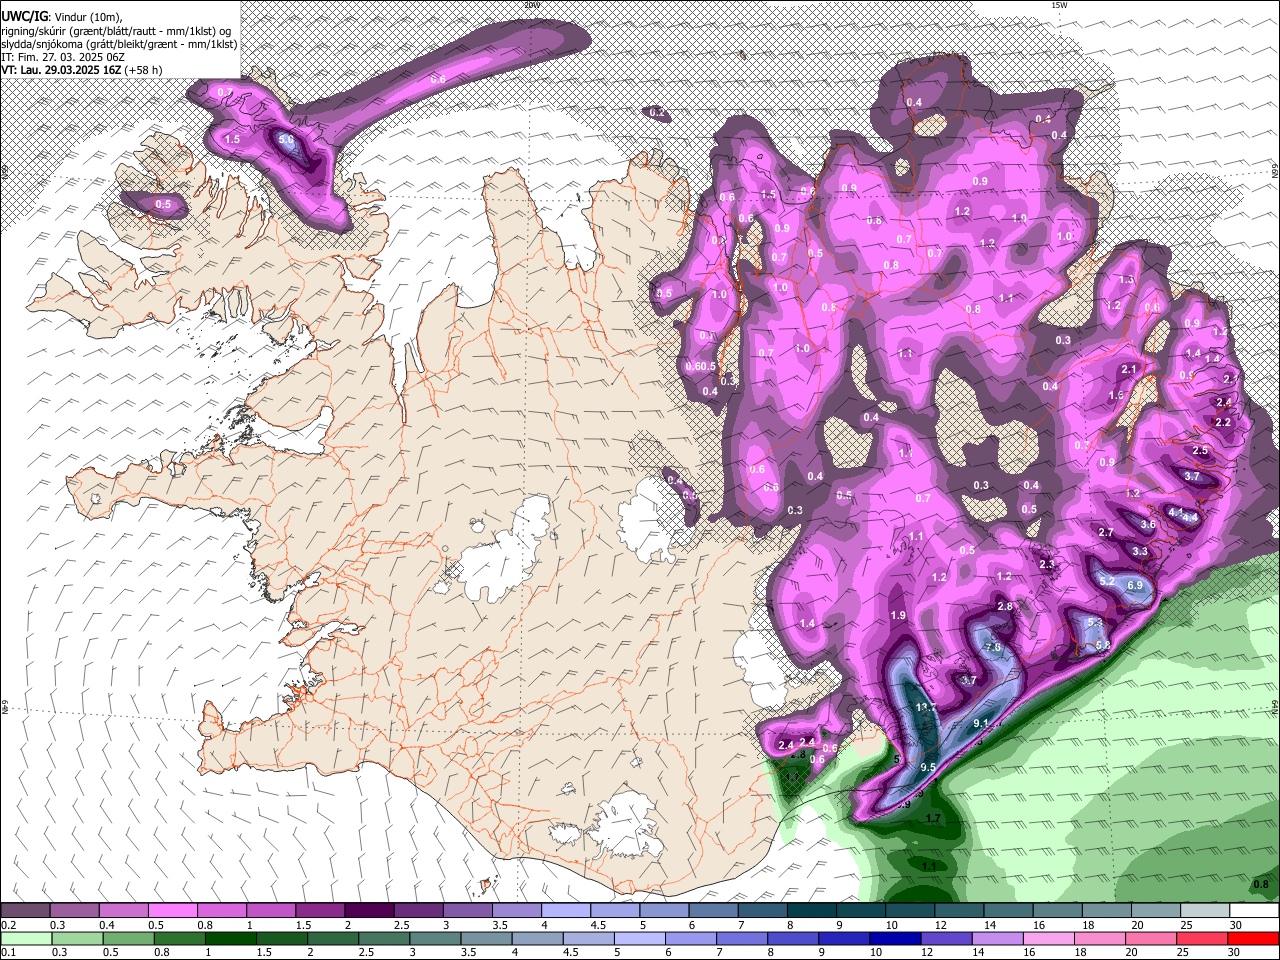Select the 'slydda/snjókoma' snow description line
The image size is (1280, 960).
click(x=120, y=44)
